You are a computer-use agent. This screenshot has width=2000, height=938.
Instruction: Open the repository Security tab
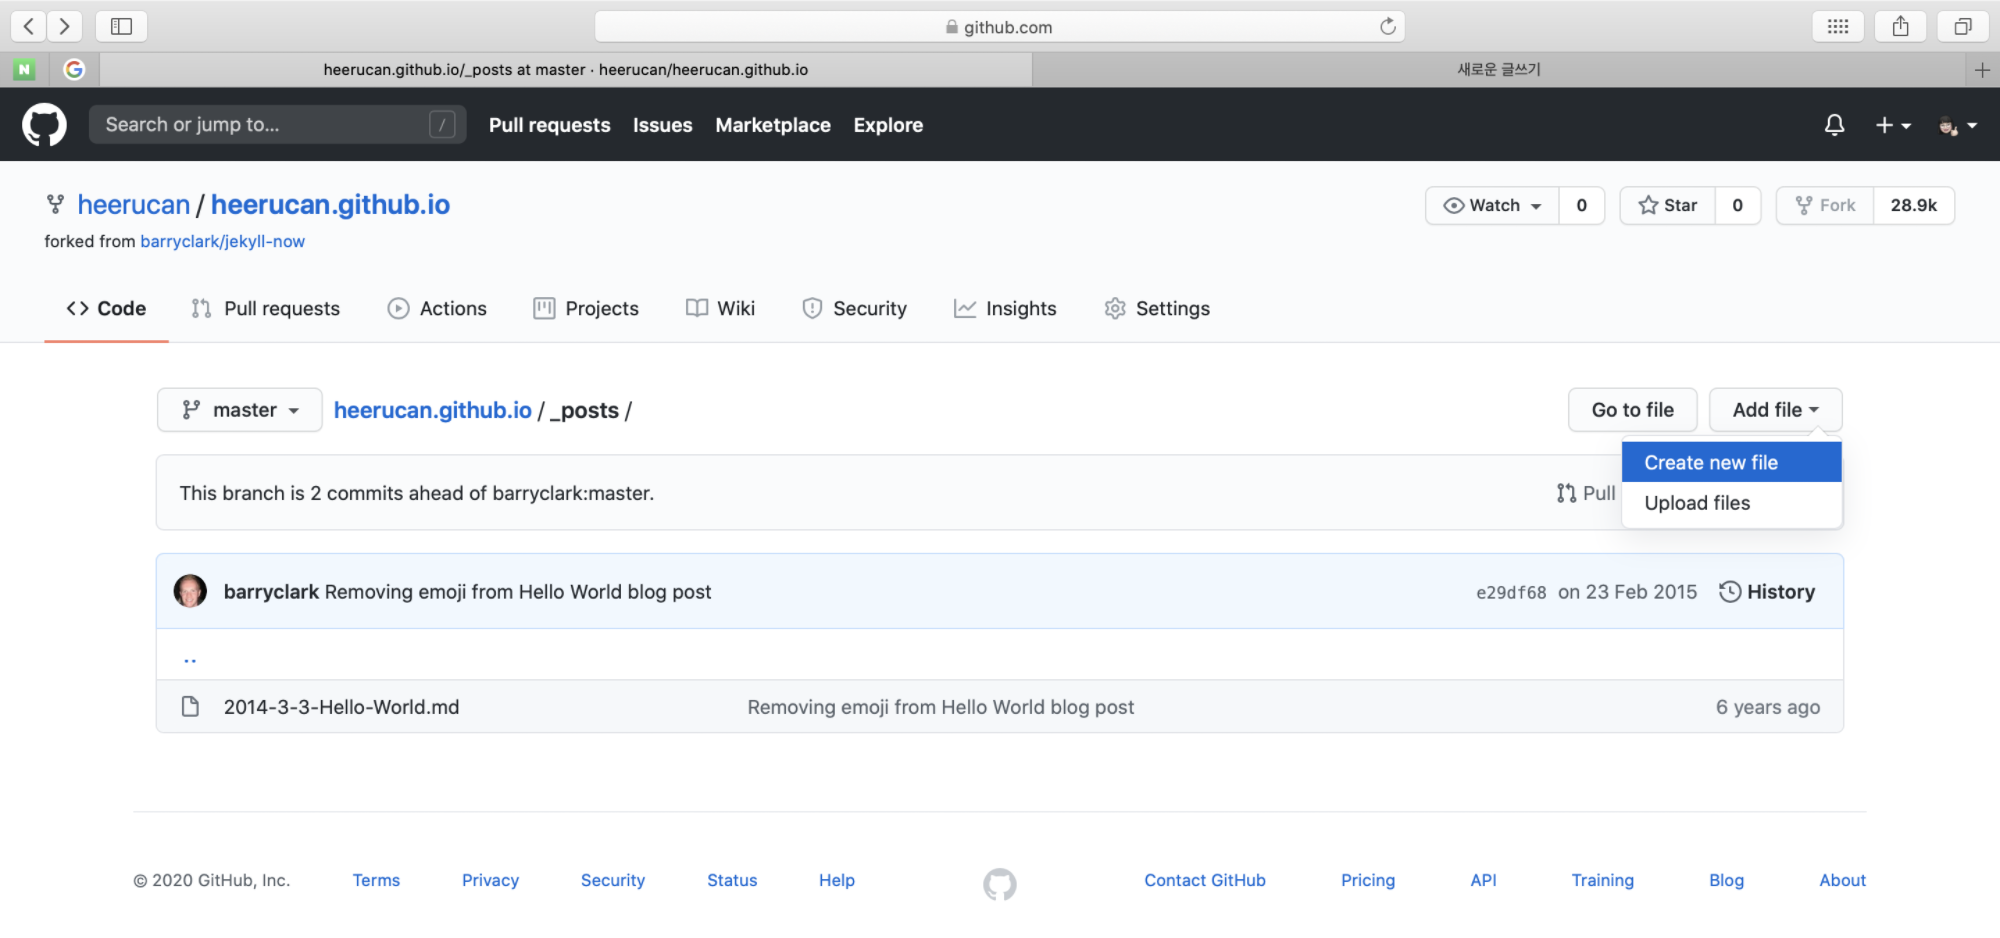click(854, 309)
